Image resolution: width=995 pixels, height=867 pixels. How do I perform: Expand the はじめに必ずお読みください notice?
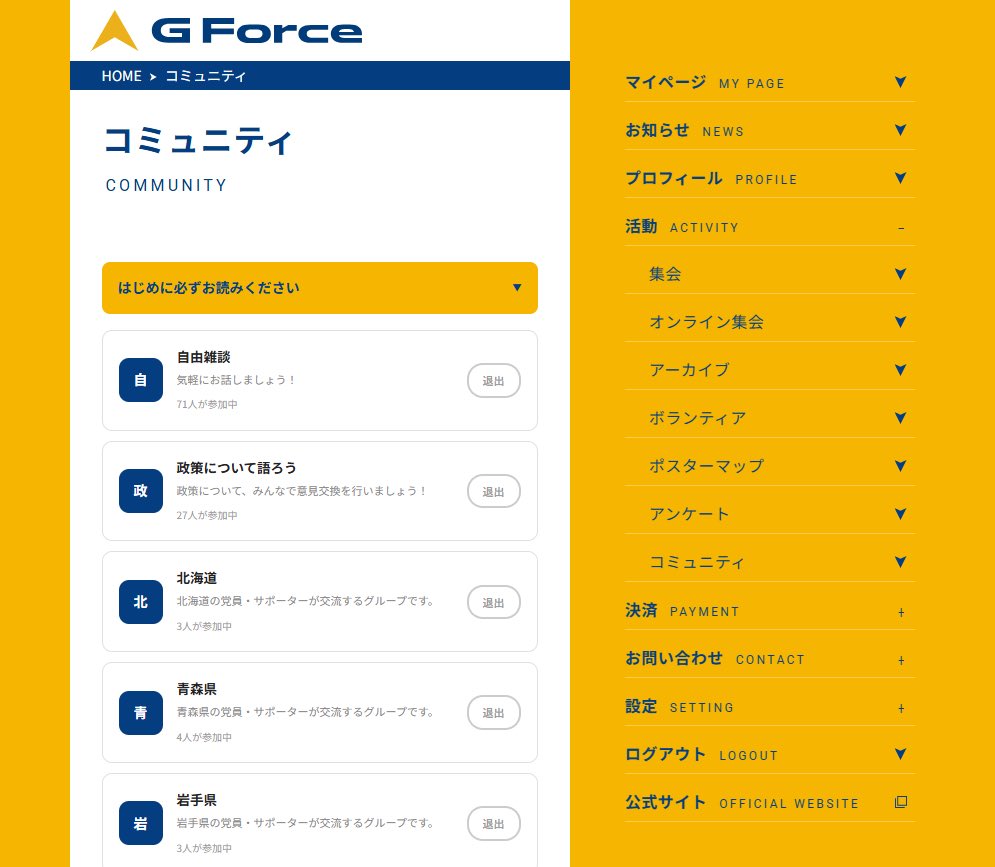pos(320,288)
